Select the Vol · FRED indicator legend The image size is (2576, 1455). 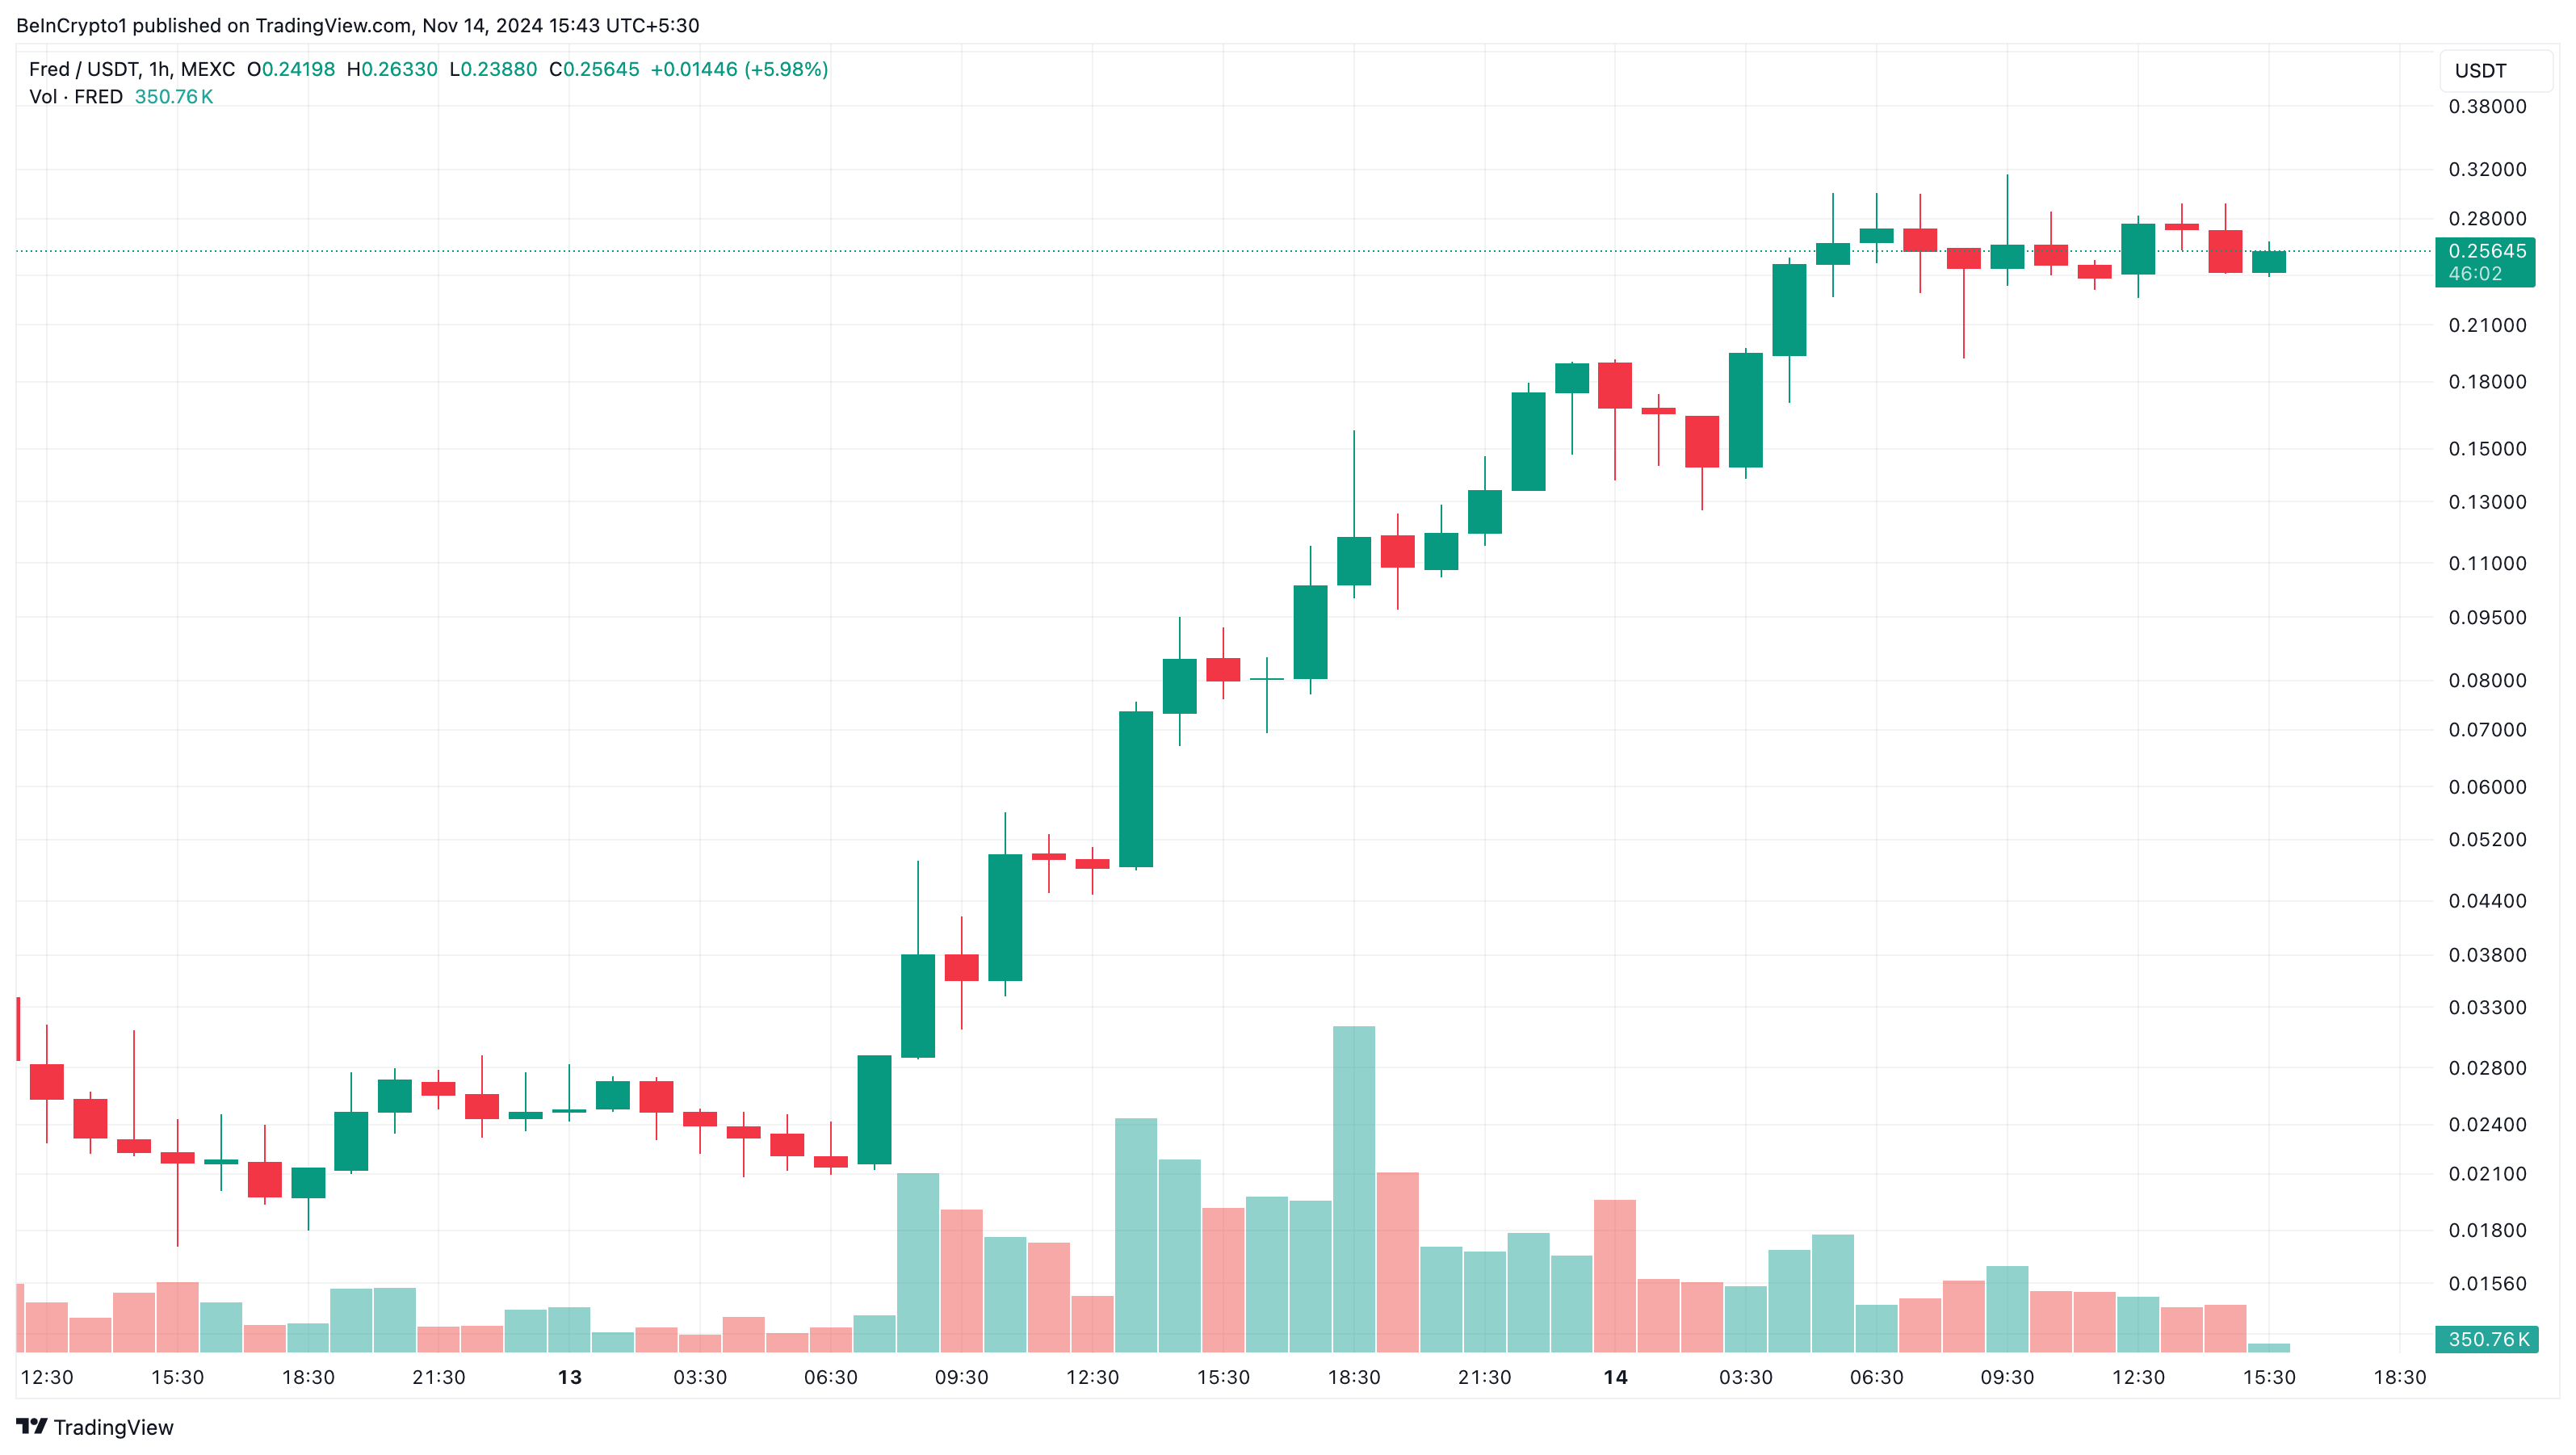pyautogui.click(x=76, y=97)
